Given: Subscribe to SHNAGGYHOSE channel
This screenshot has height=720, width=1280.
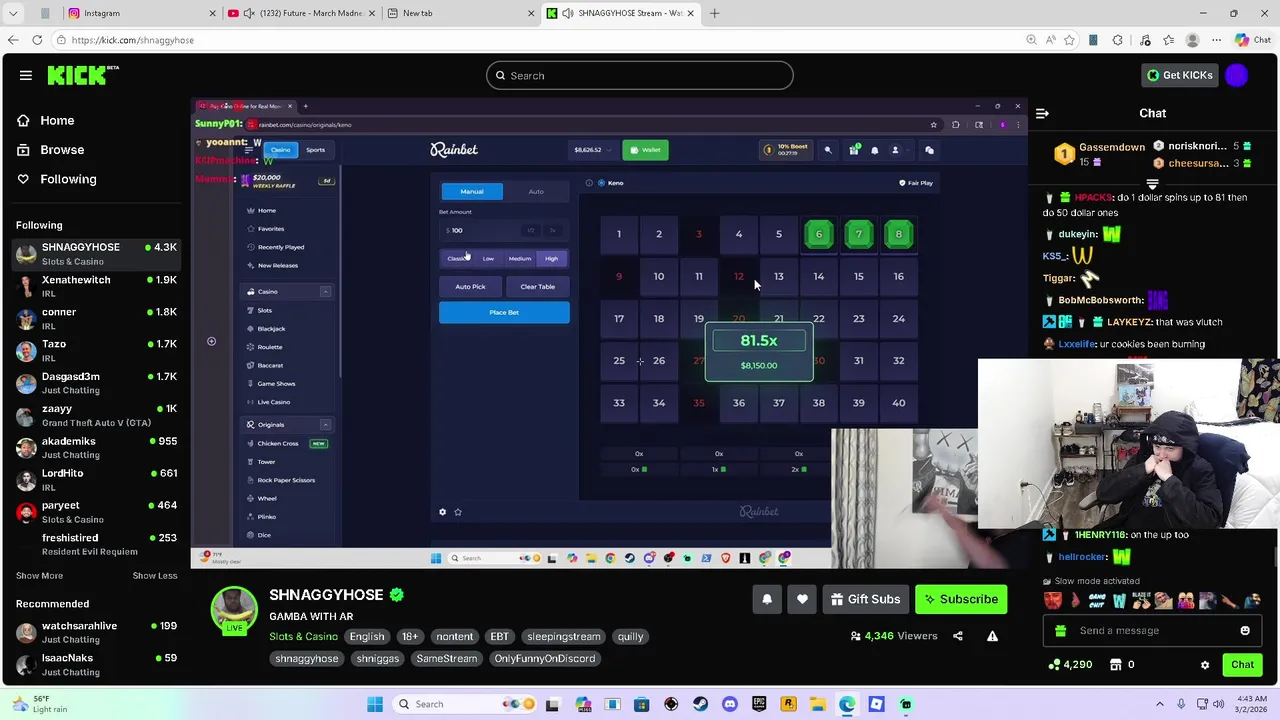Looking at the screenshot, I should 961,599.
